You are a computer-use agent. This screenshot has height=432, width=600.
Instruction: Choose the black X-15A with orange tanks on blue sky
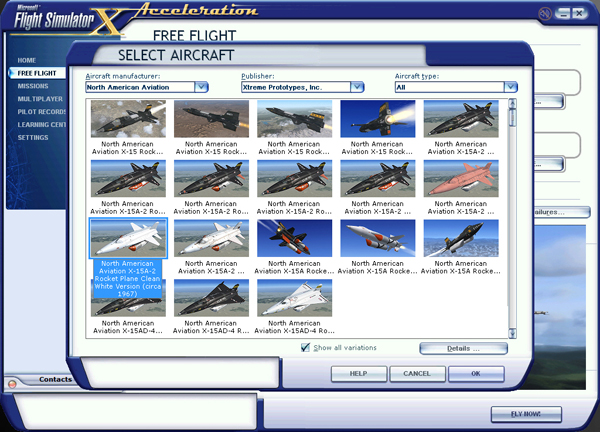click(x=294, y=238)
